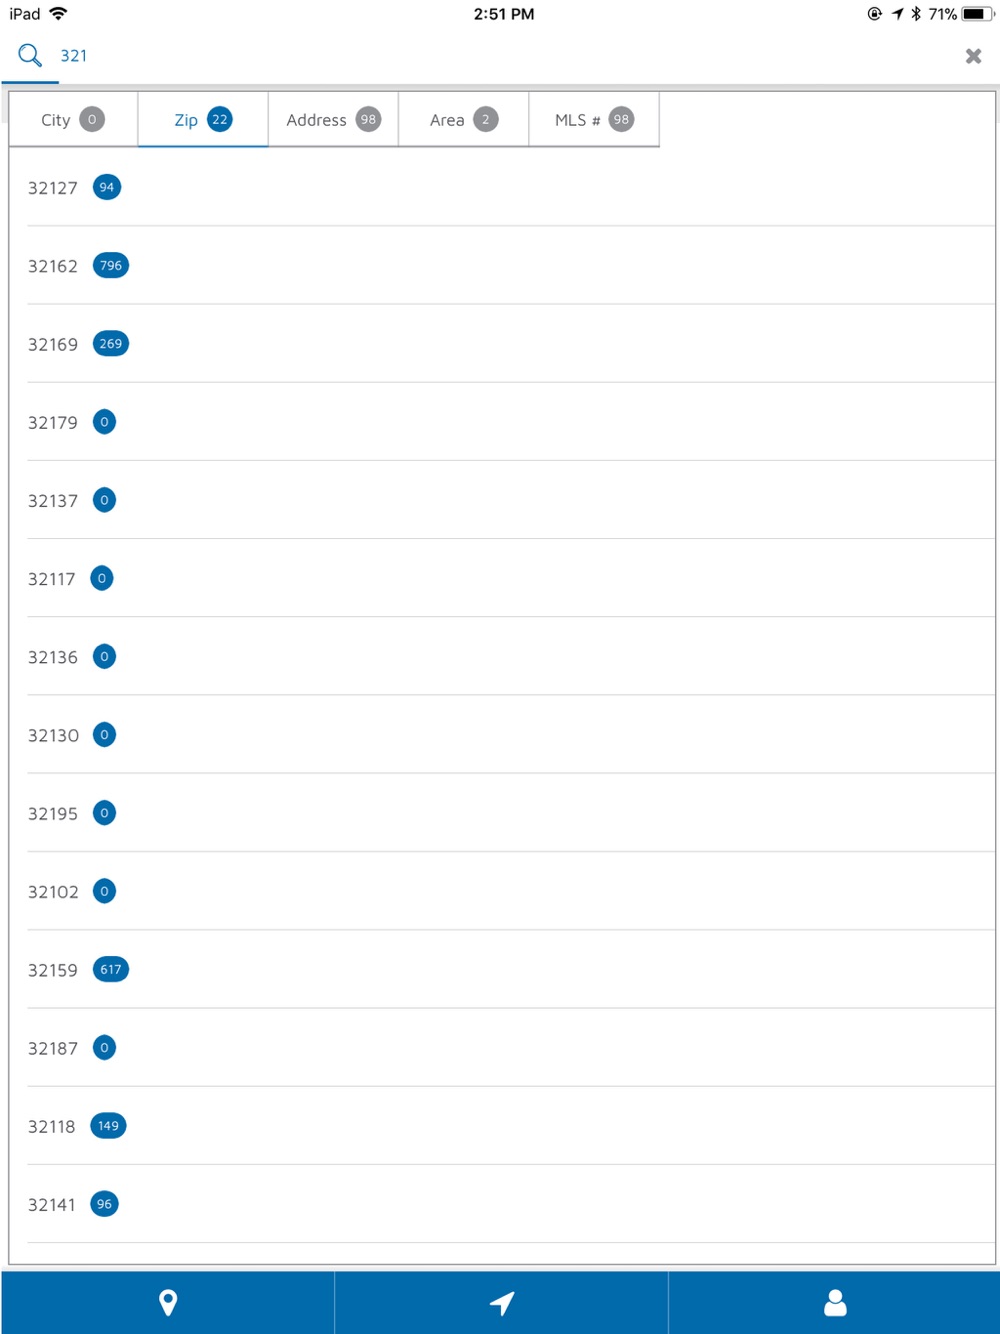Tap the magnifying glass search icon
This screenshot has height=1334, width=1000.
(x=30, y=55)
